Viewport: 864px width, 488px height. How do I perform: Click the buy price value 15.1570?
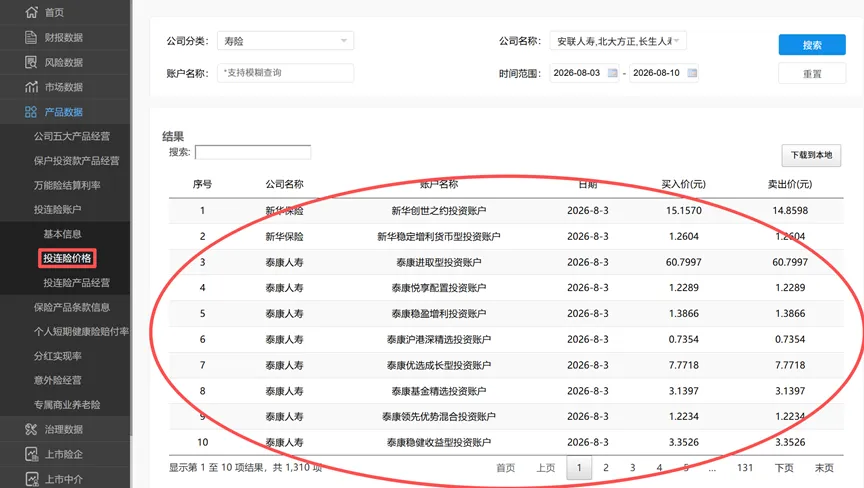[x=683, y=210]
